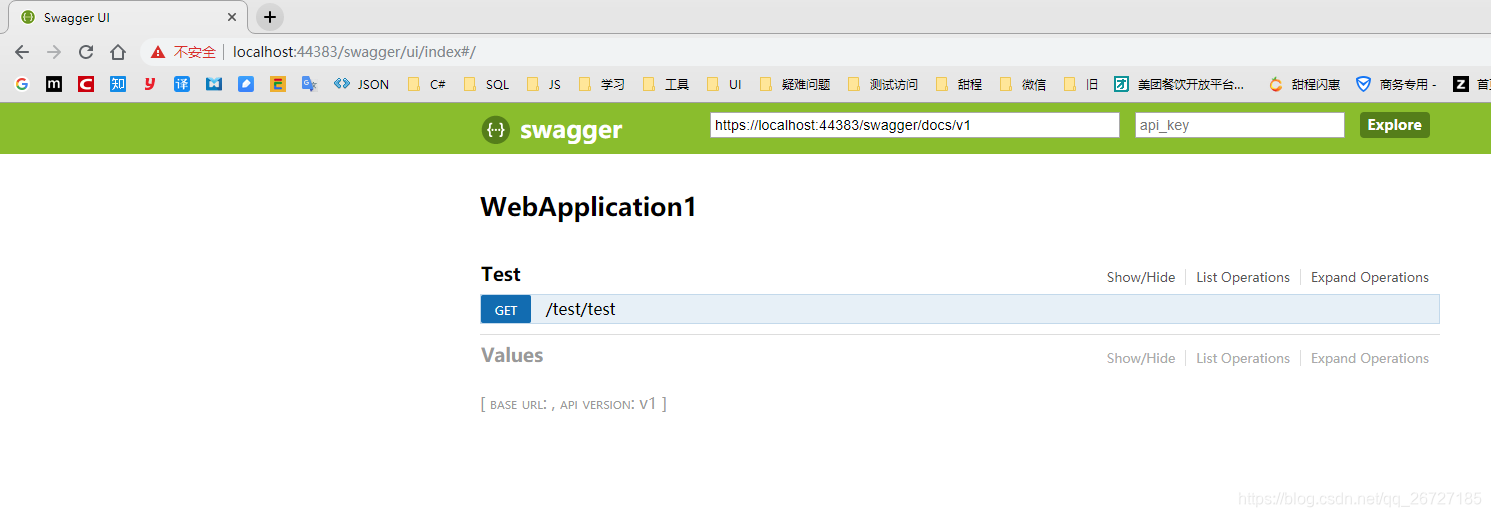Open the C# bookmarks folder
This screenshot has width=1491, height=517.
click(x=427, y=84)
